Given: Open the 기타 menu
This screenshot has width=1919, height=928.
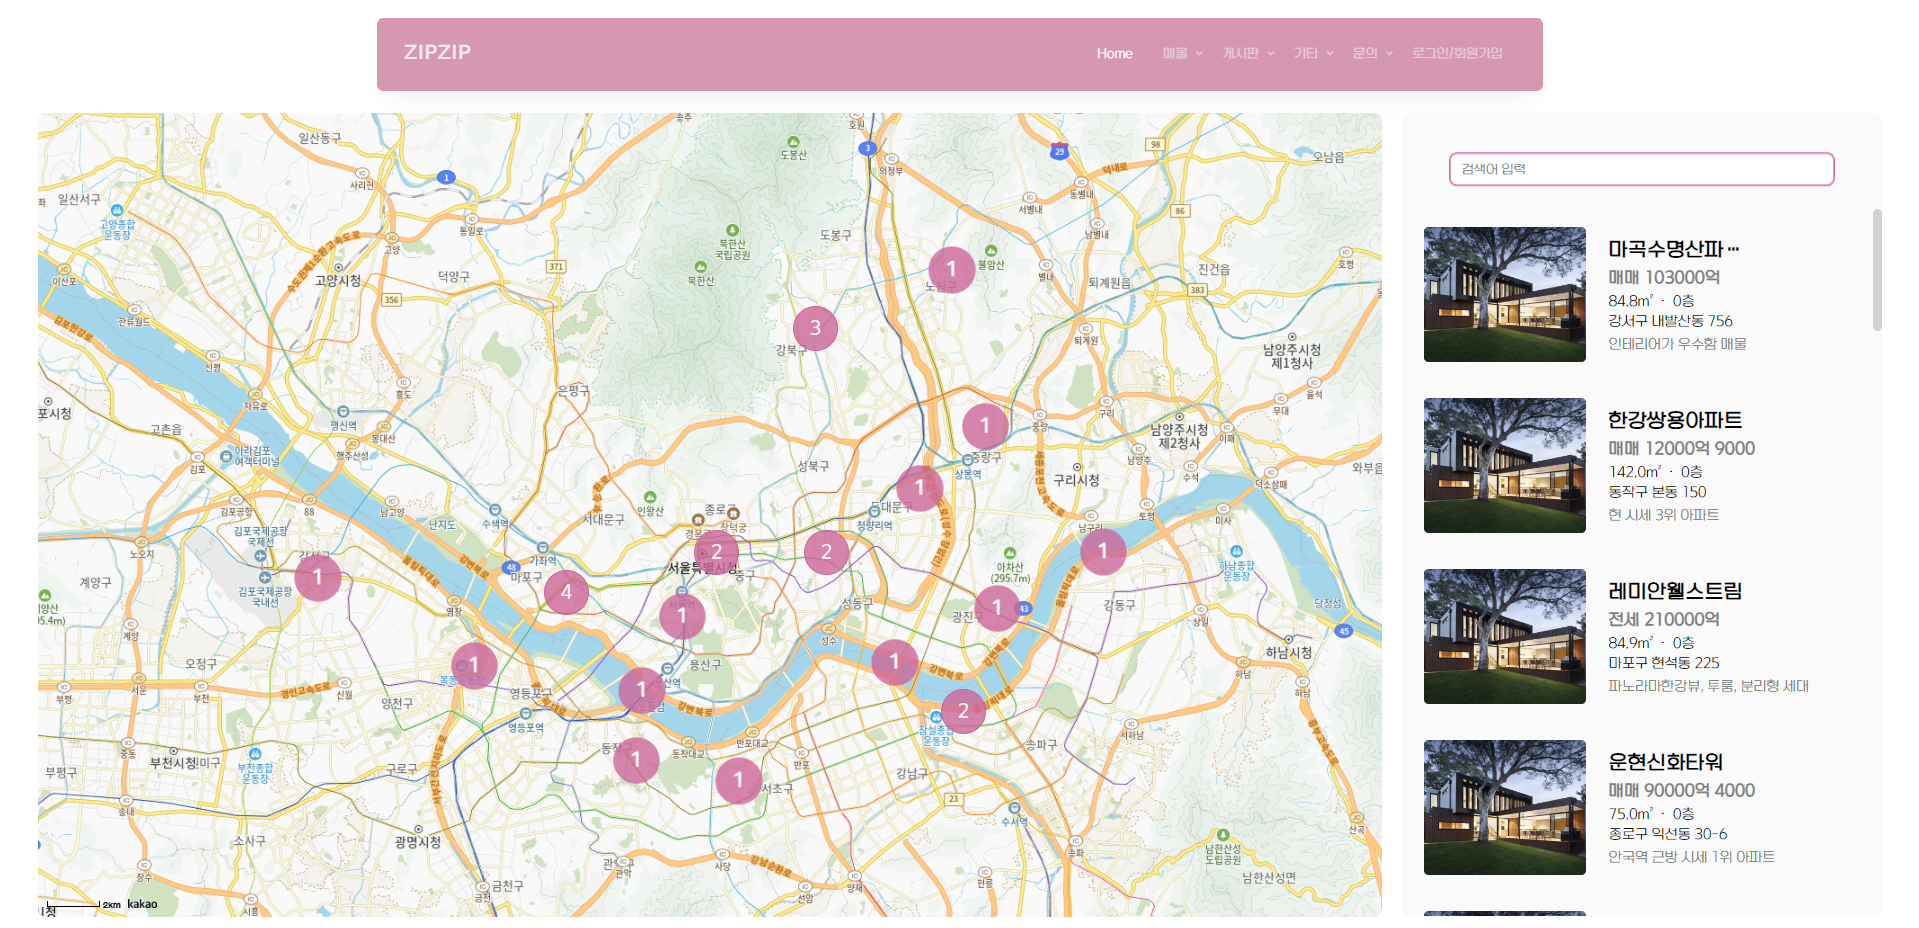Looking at the screenshot, I should 1306,53.
